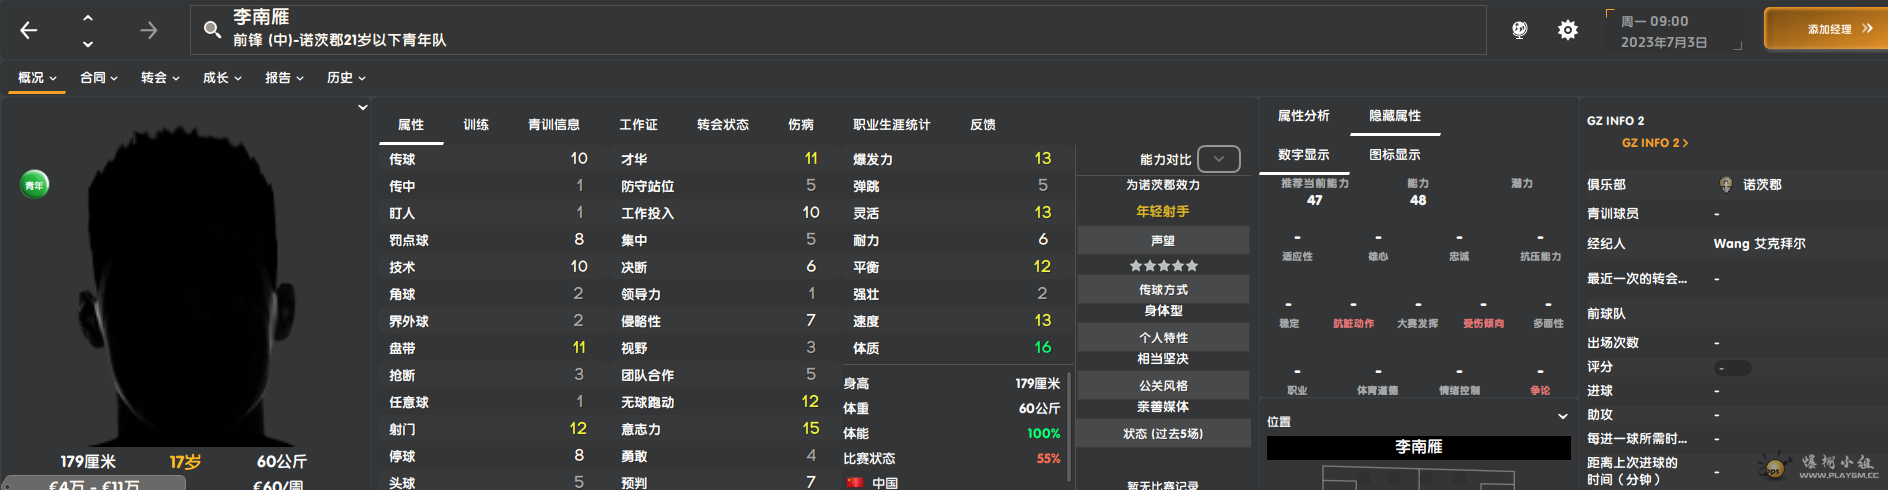Viewport: 1888px width, 490px height.
Task: Click the search magnifier icon
Action: (212, 30)
